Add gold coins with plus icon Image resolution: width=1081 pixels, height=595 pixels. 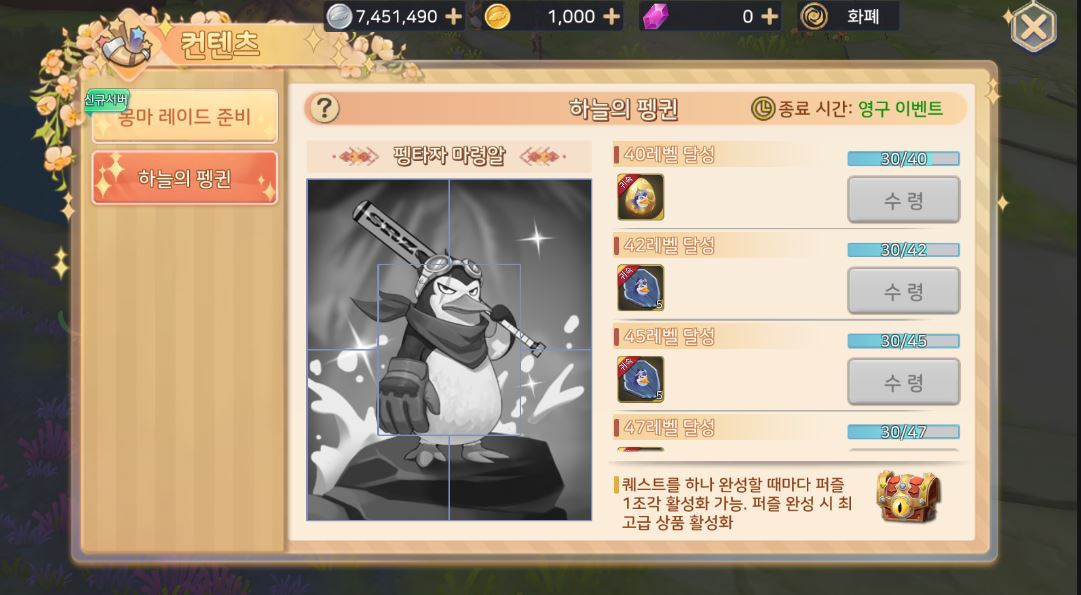pos(612,17)
